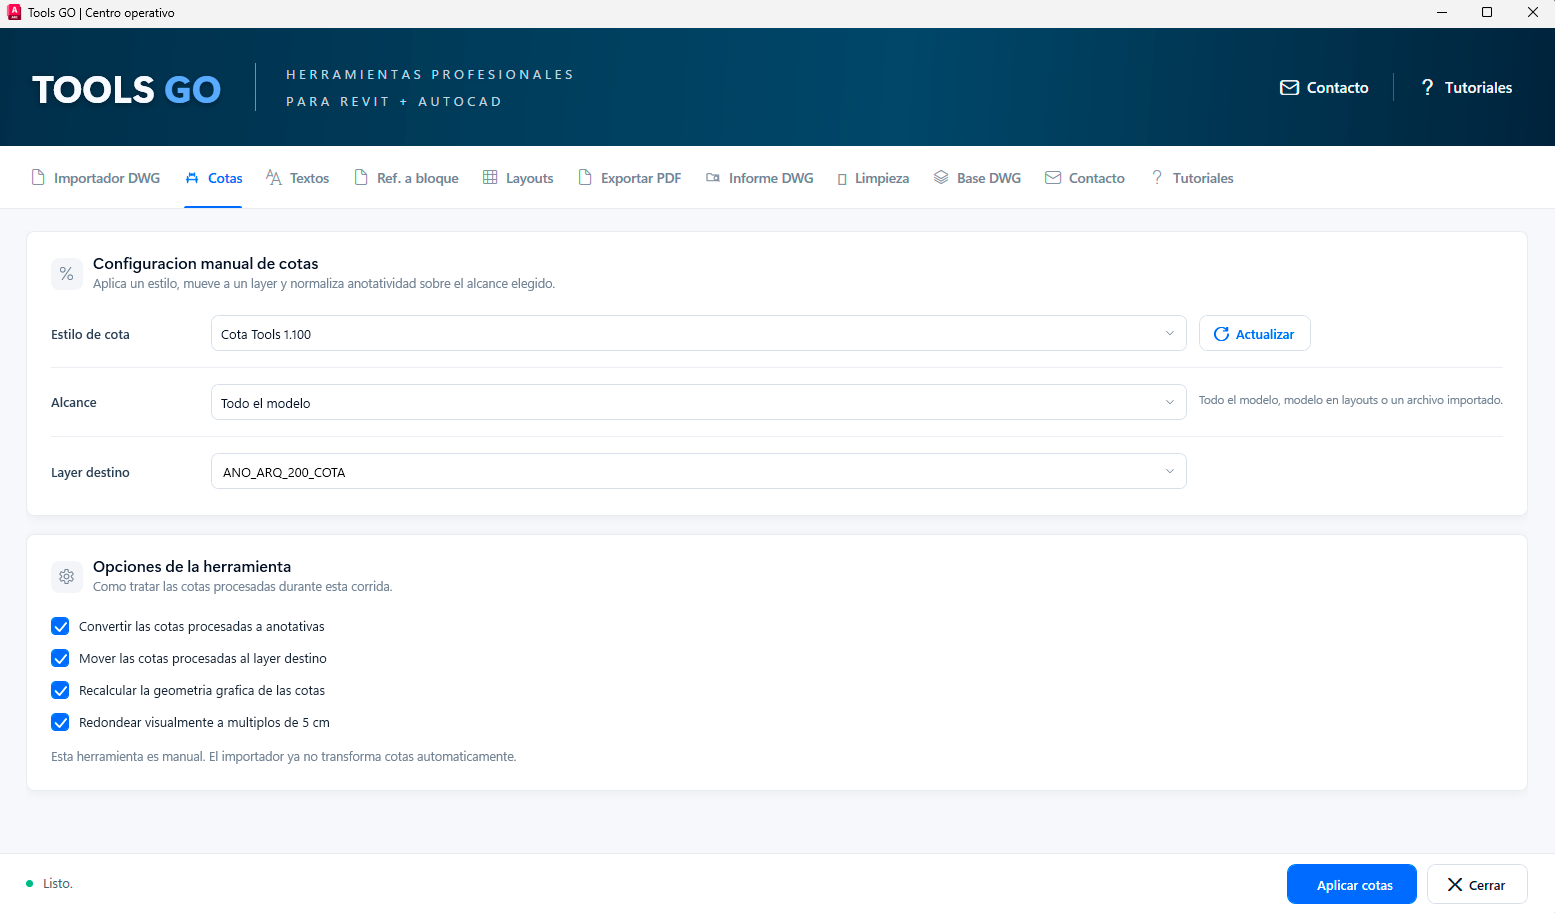Screen dimensions: 1555x913
Task: Click the Tools GO app icon in title bar
Action: pyautogui.click(x=14, y=12)
